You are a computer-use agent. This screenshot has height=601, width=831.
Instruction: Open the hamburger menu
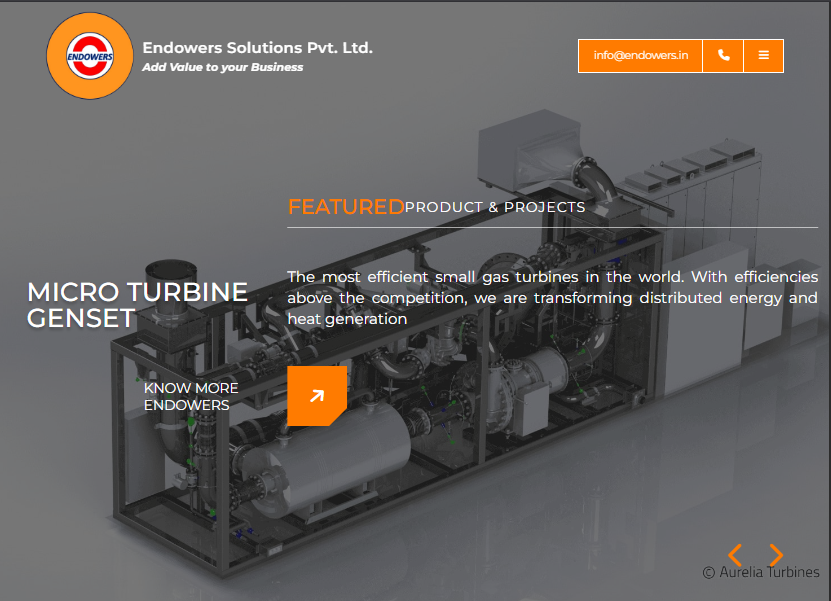tap(763, 56)
